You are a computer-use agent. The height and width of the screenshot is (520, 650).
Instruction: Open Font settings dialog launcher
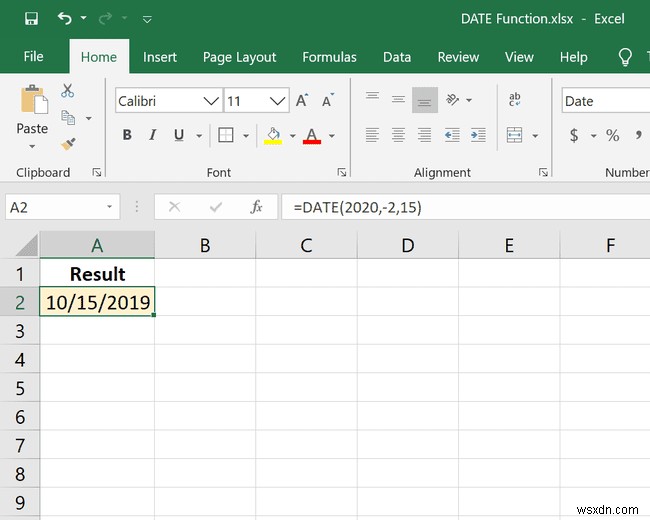(342, 172)
